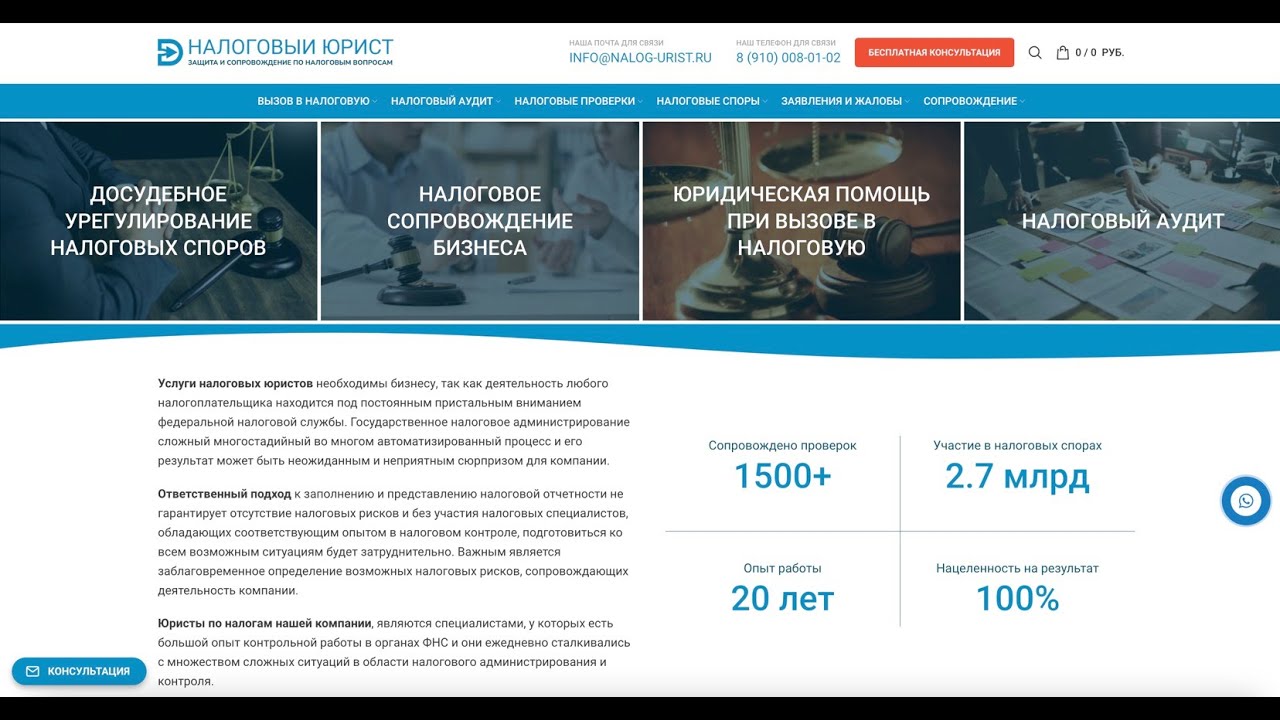Open Вызов в налоговую menu item
This screenshot has width=1280, height=720.
click(x=313, y=101)
